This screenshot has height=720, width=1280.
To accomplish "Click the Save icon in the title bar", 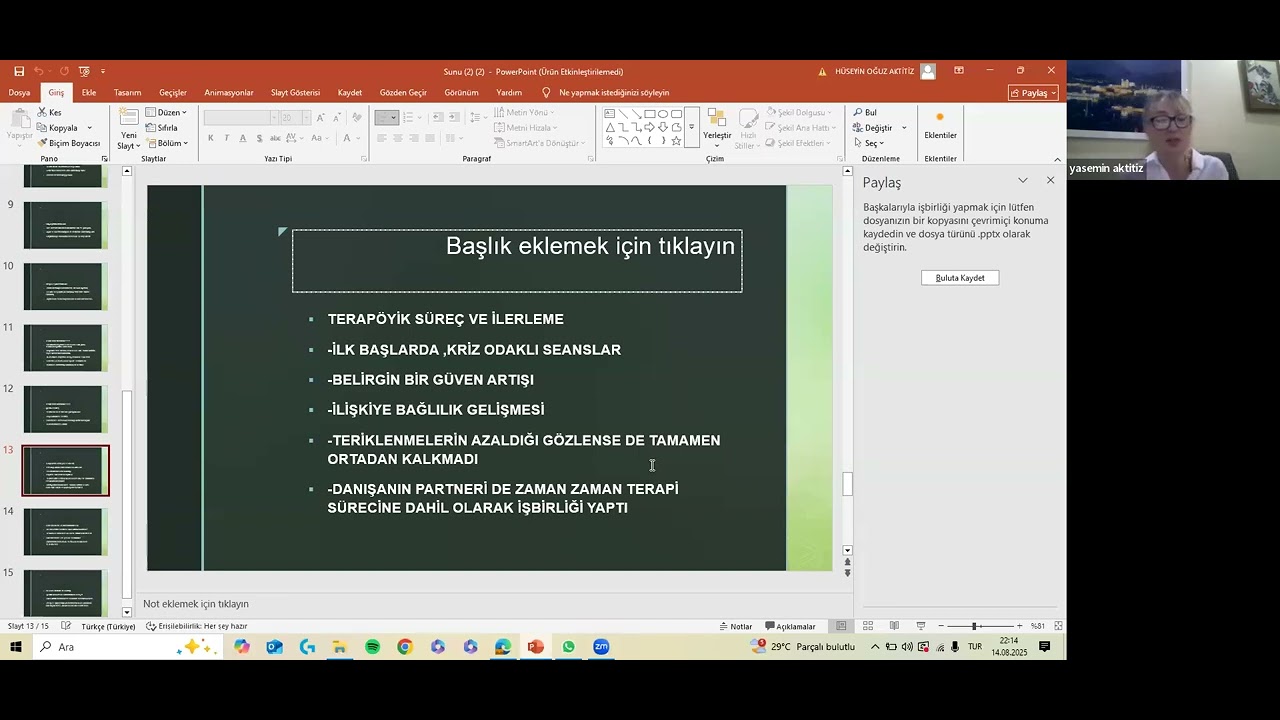I will (x=19, y=71).
